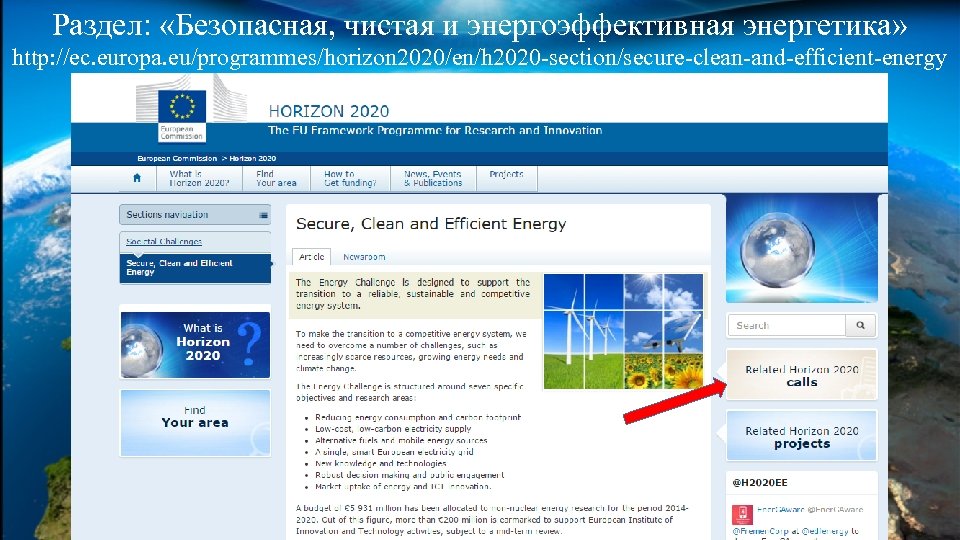Click the @EnergyAware tweet handle
Screen dimensions: 960x540
835,509
